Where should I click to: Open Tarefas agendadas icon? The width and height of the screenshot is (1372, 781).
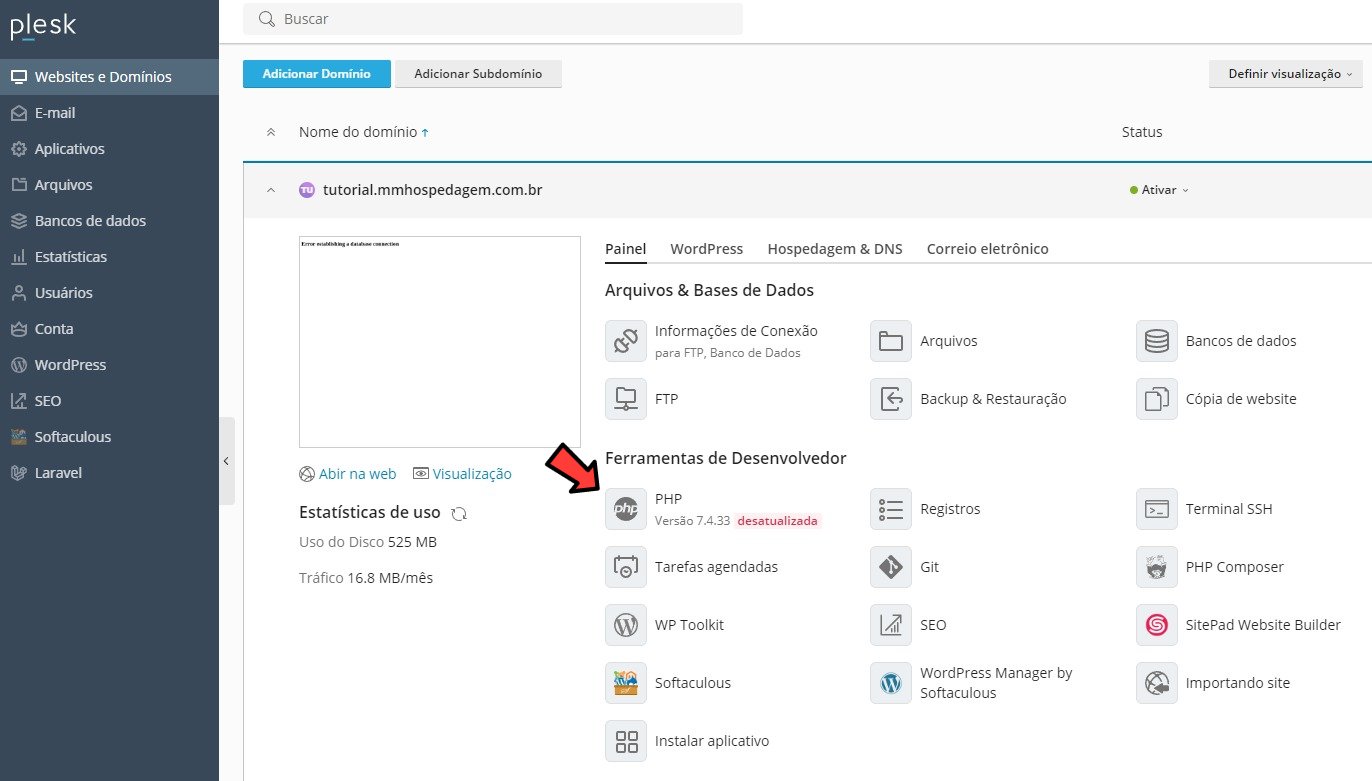[626, 567]
